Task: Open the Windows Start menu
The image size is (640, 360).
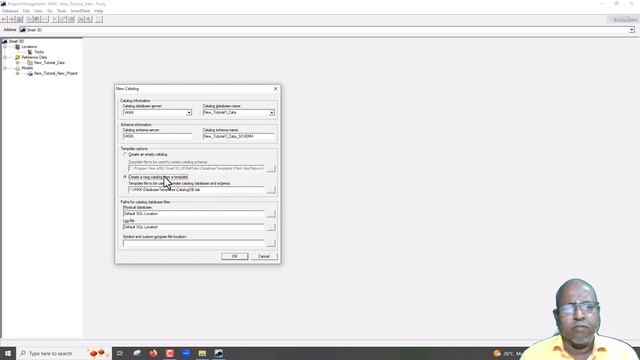Action: coord(7,353)
